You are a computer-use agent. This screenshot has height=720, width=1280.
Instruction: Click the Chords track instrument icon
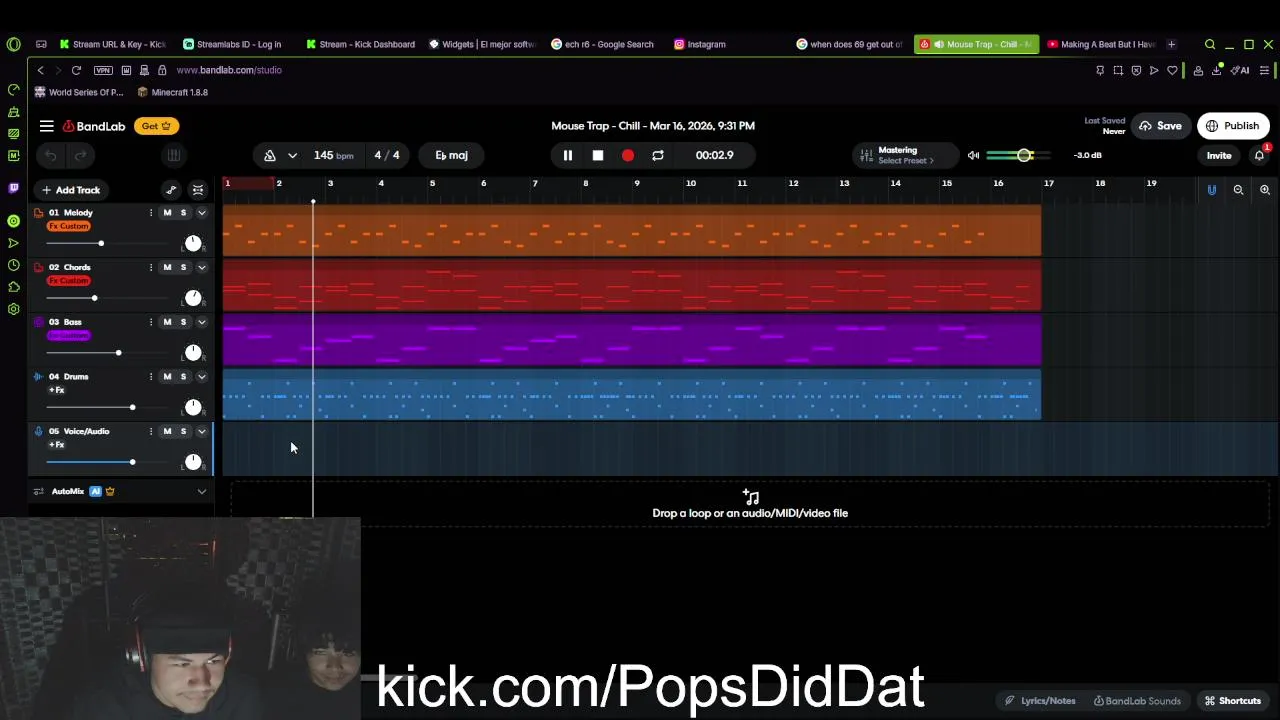click(x=38, y=267)
